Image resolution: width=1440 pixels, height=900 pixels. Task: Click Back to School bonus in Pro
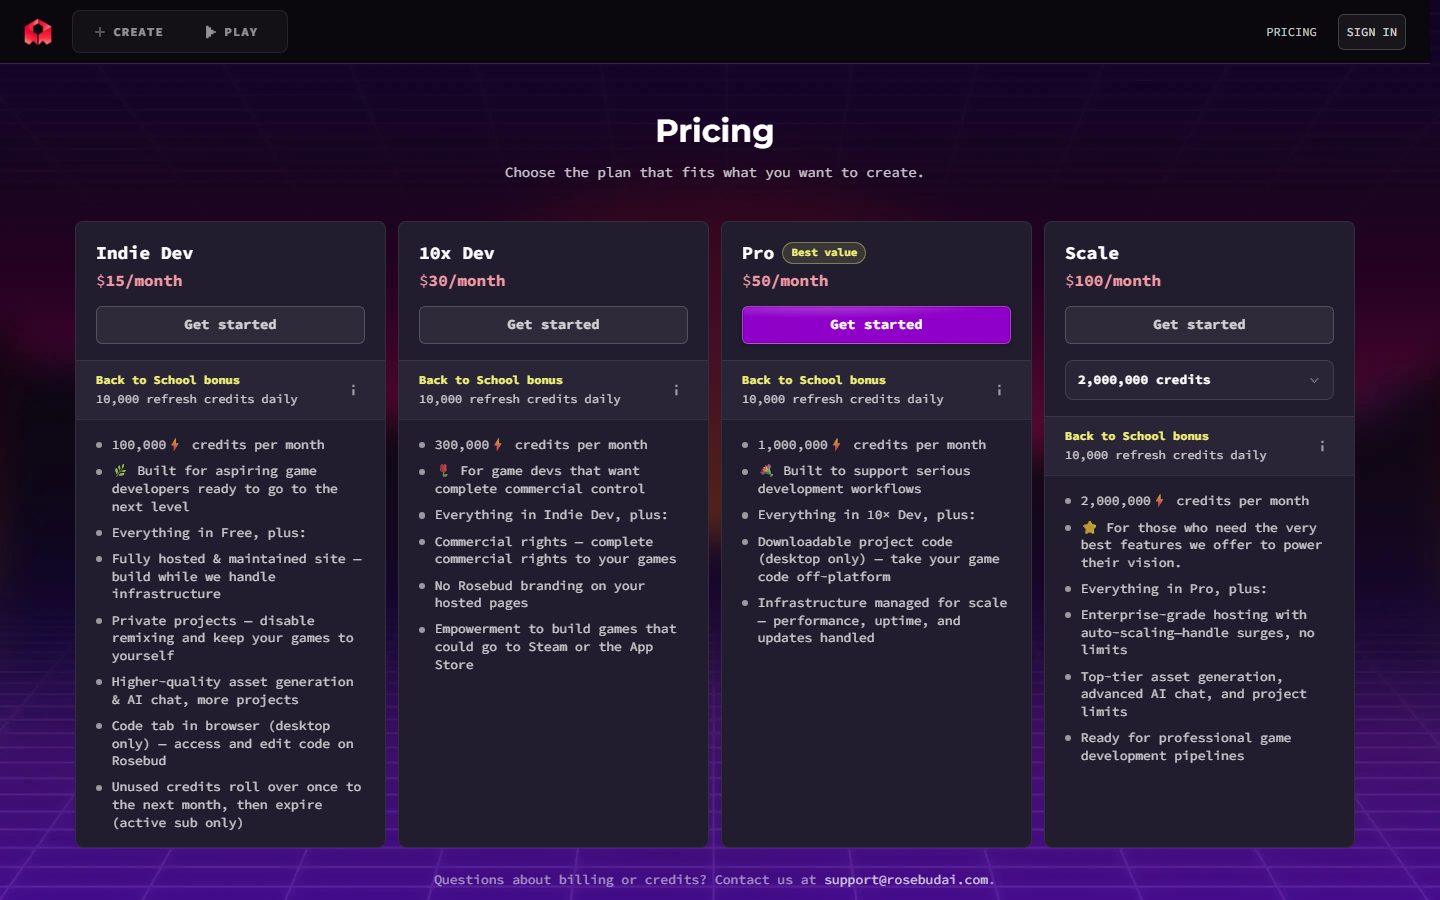(814, 380)
